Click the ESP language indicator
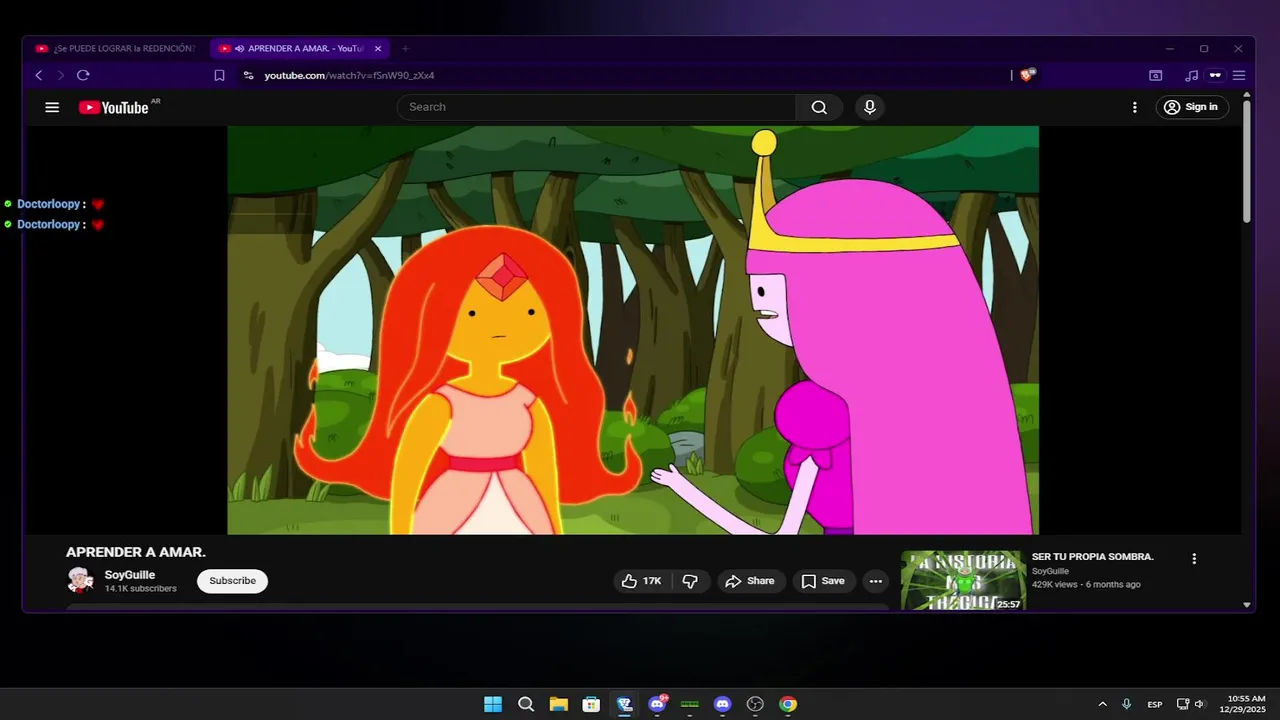The image size is (1280, 720). [1155, 704]
